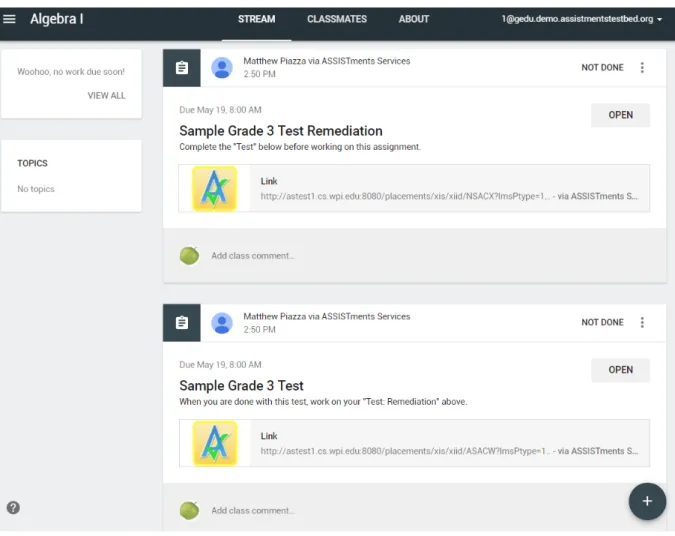This screenshot has height=536, width=675.
Task: Click the green apple avatar beside the second comment box
Action: coord(189,511)
